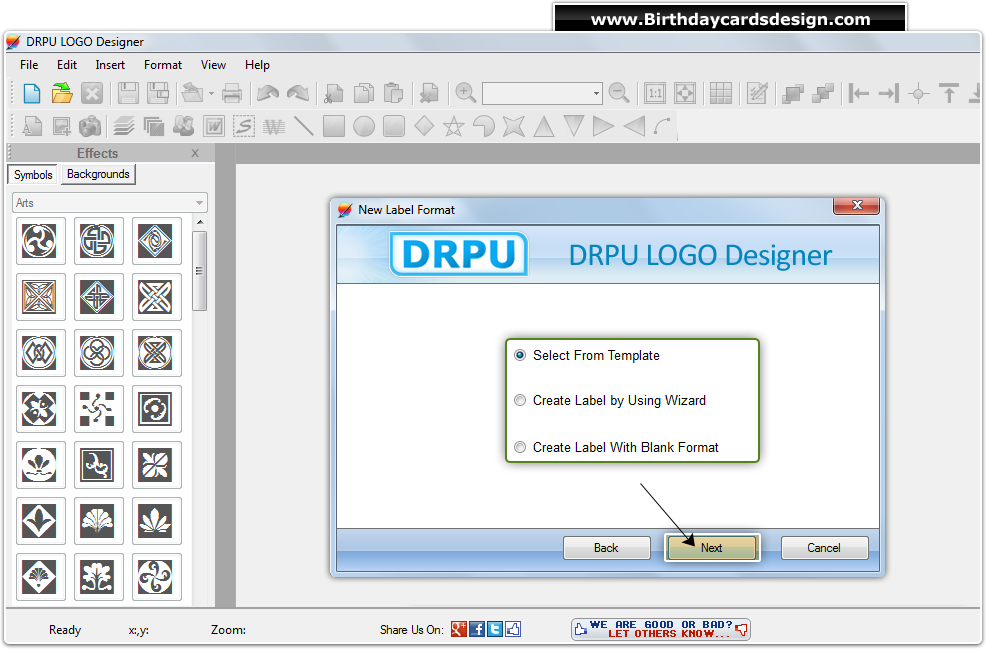Viewport: 986px width, 649px height.
Task: Click the fit to window icon
Action: pos(685,93)
